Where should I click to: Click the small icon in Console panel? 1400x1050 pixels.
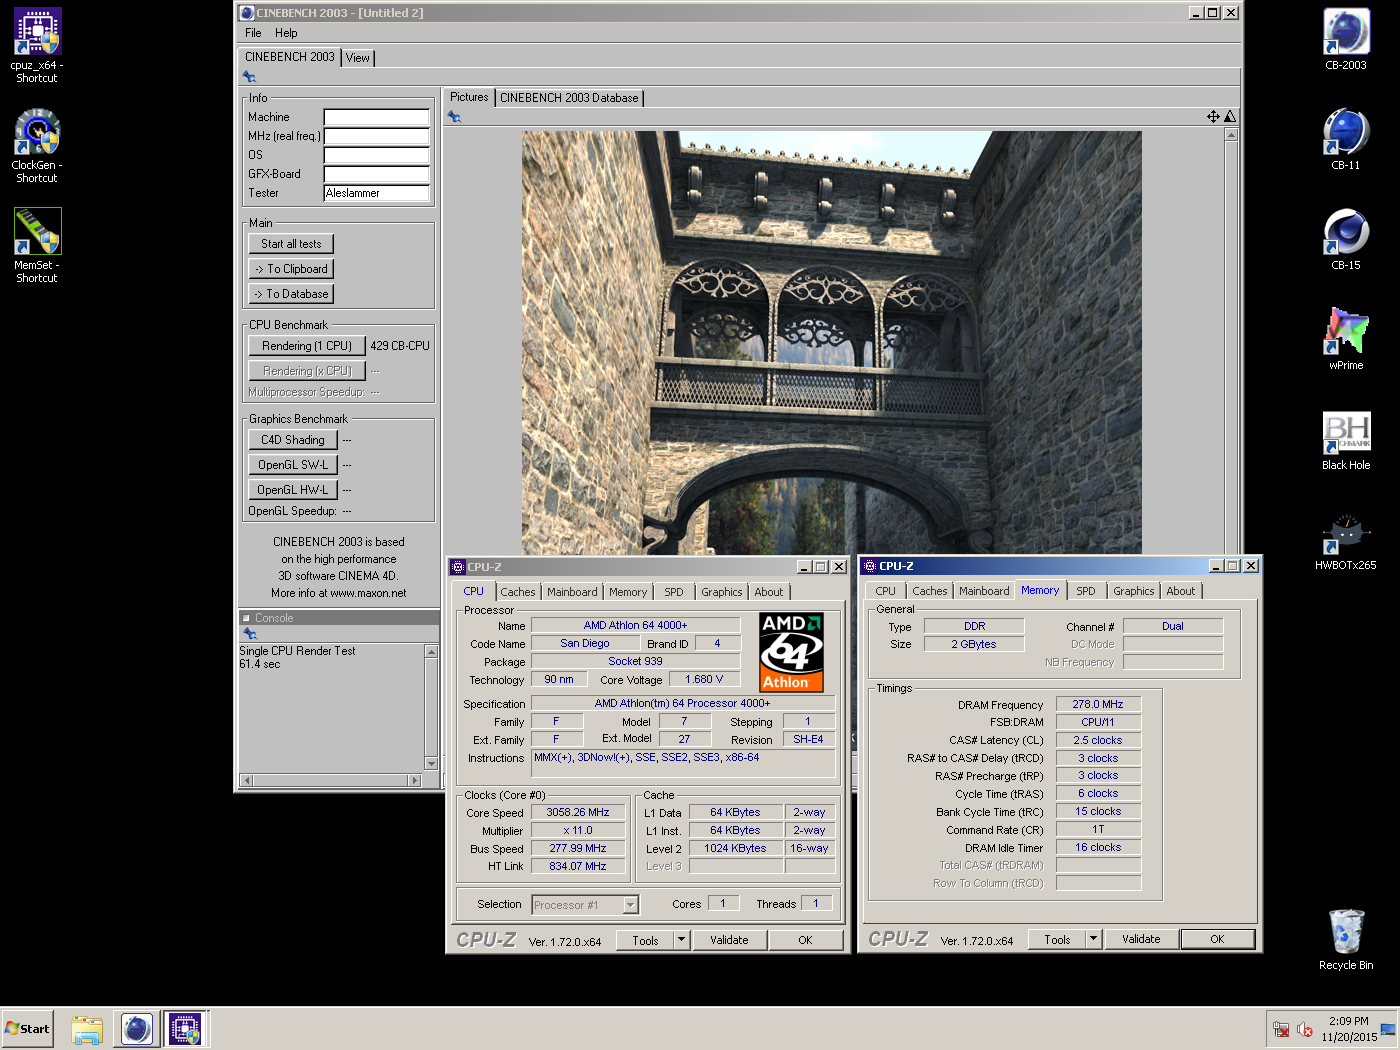tap(250, 634)
